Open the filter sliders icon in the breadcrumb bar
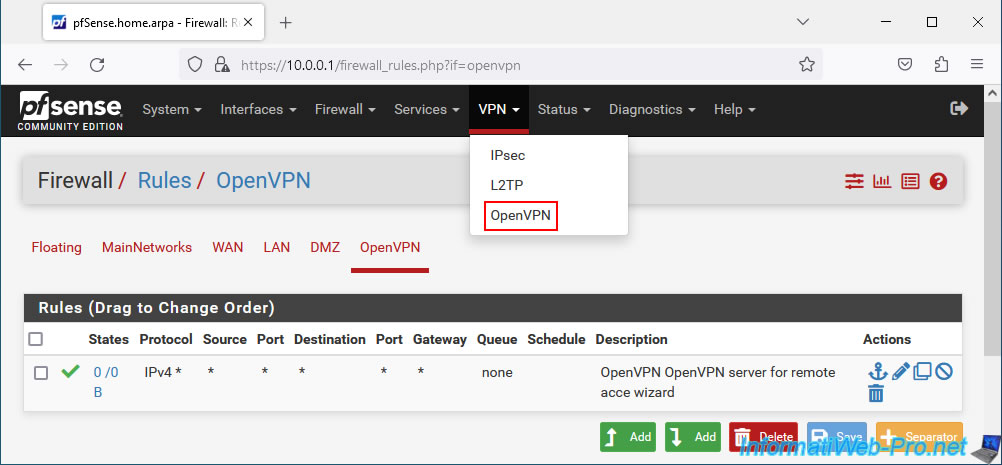The image size is (1002, 465). point(854,181)
